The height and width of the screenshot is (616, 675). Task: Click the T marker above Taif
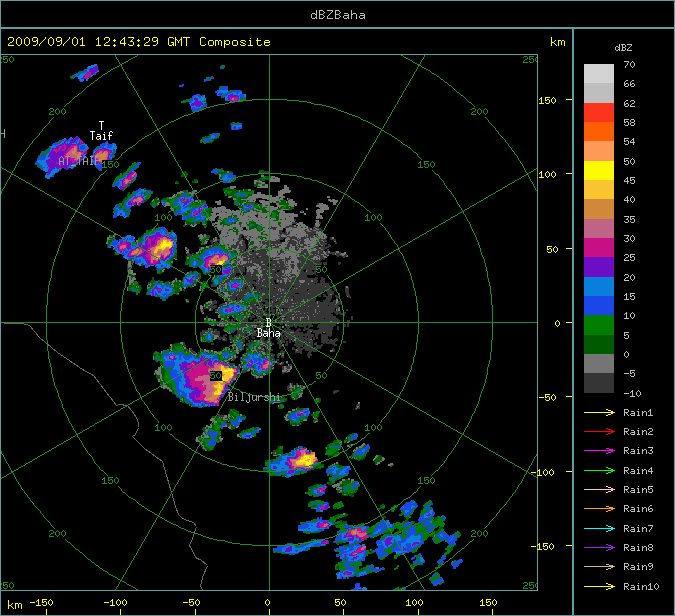pos(101,125)
